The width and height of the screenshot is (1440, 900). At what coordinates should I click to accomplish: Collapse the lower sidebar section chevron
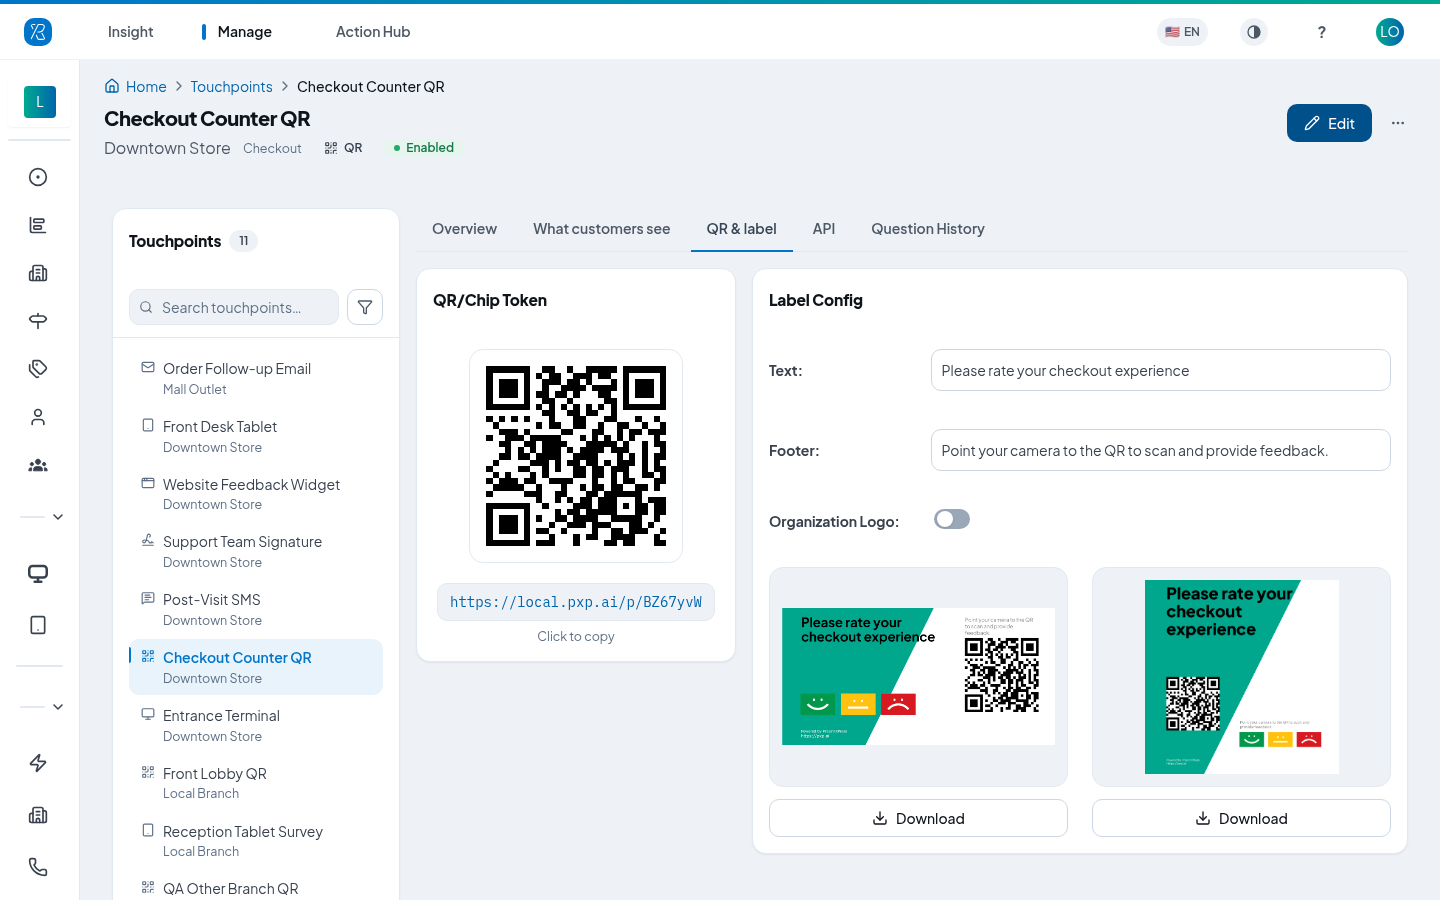click(x=58, y=707)
